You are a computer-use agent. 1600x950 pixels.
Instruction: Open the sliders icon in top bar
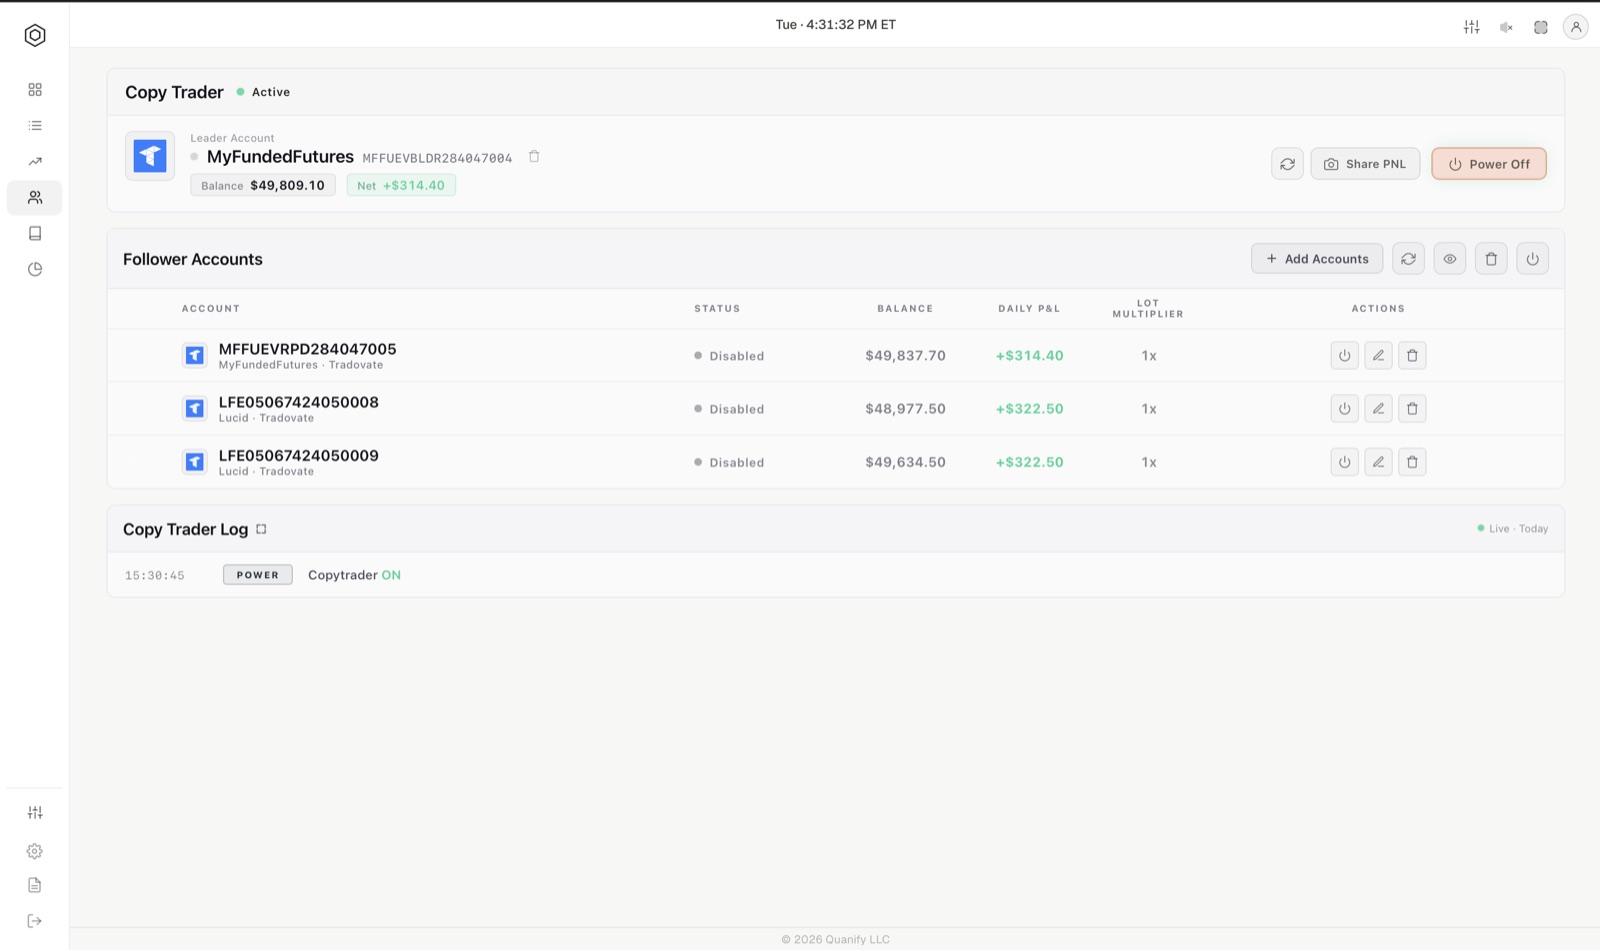(1472, 27)
